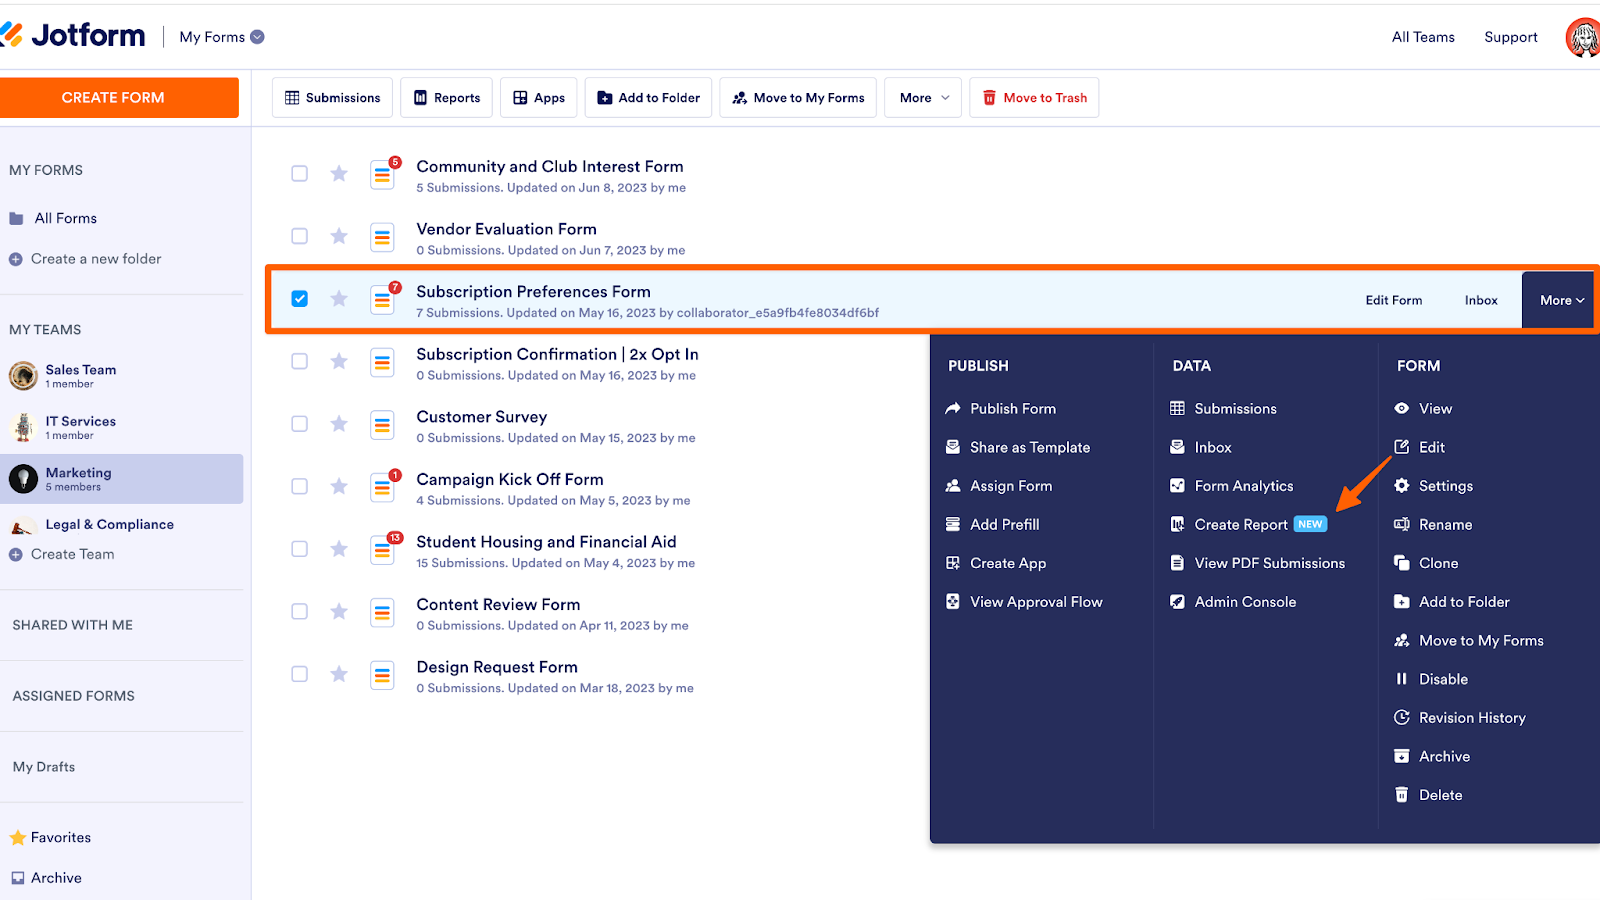Expand the toolbar More dropdown
Image resolution: width=1600 pixels, height=900 pixels.
(x=924, y=98)
